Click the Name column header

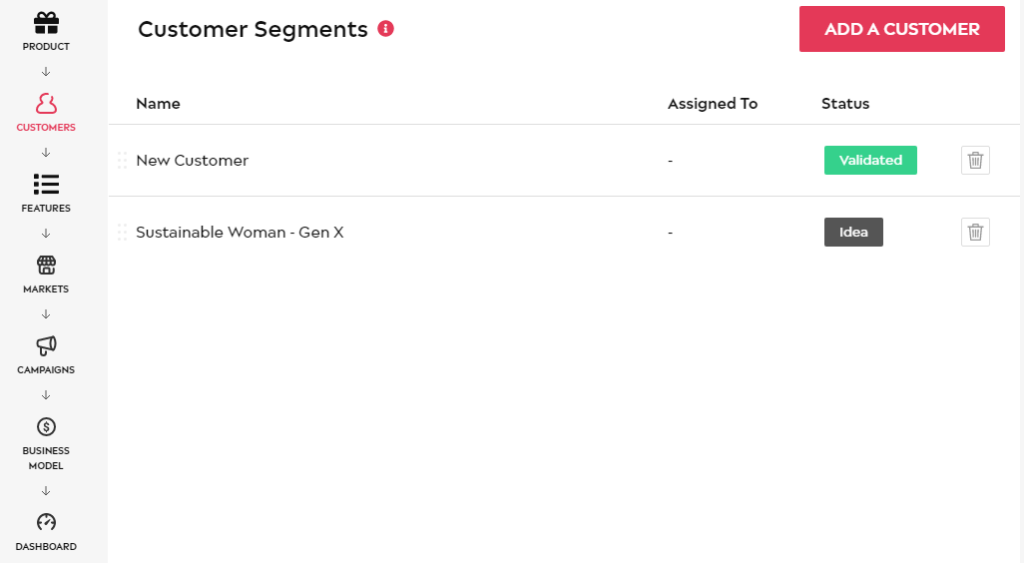click(x=158, y=103)
